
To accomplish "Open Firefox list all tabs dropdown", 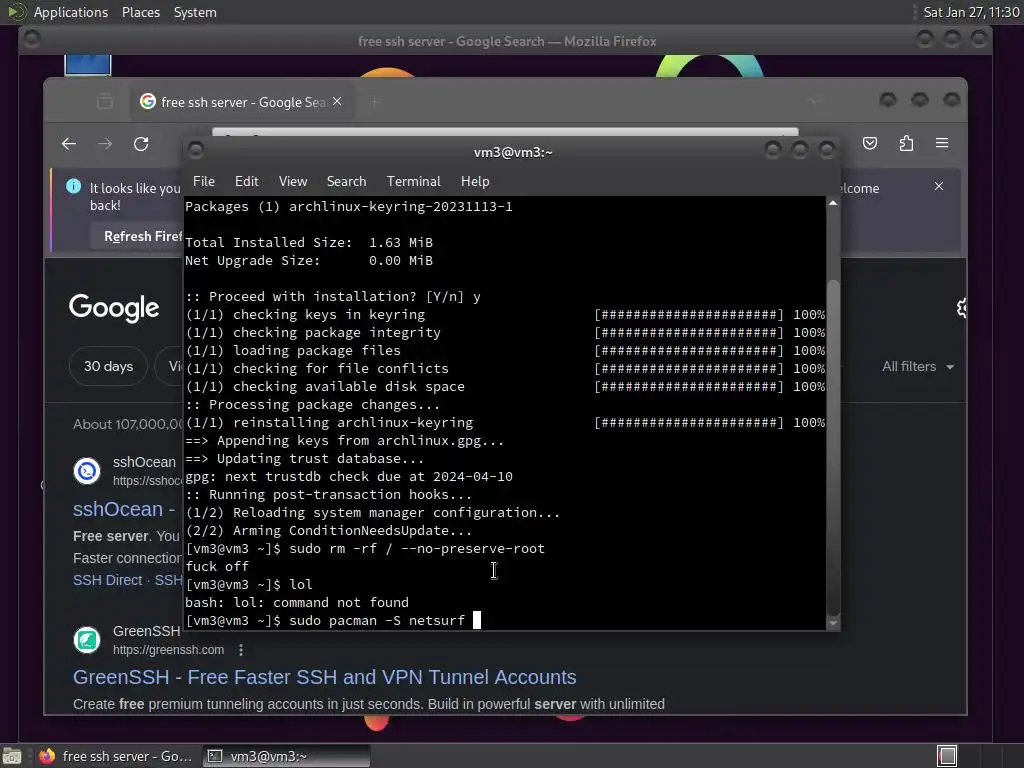I will (814, 102).
